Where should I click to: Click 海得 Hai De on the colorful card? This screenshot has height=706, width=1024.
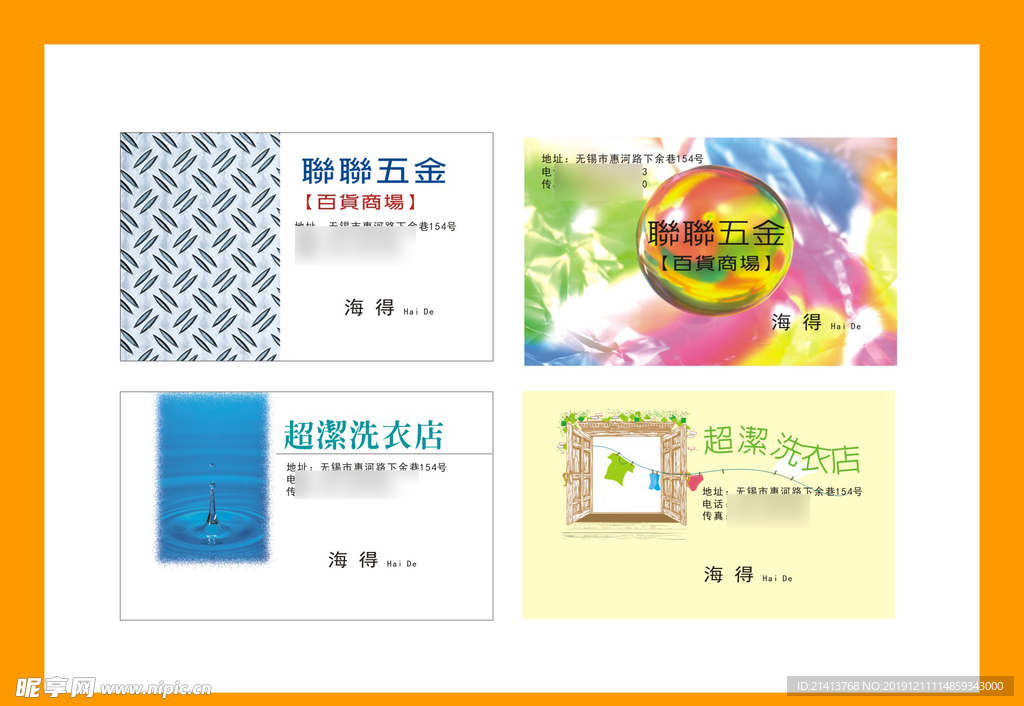pos(797,322)
